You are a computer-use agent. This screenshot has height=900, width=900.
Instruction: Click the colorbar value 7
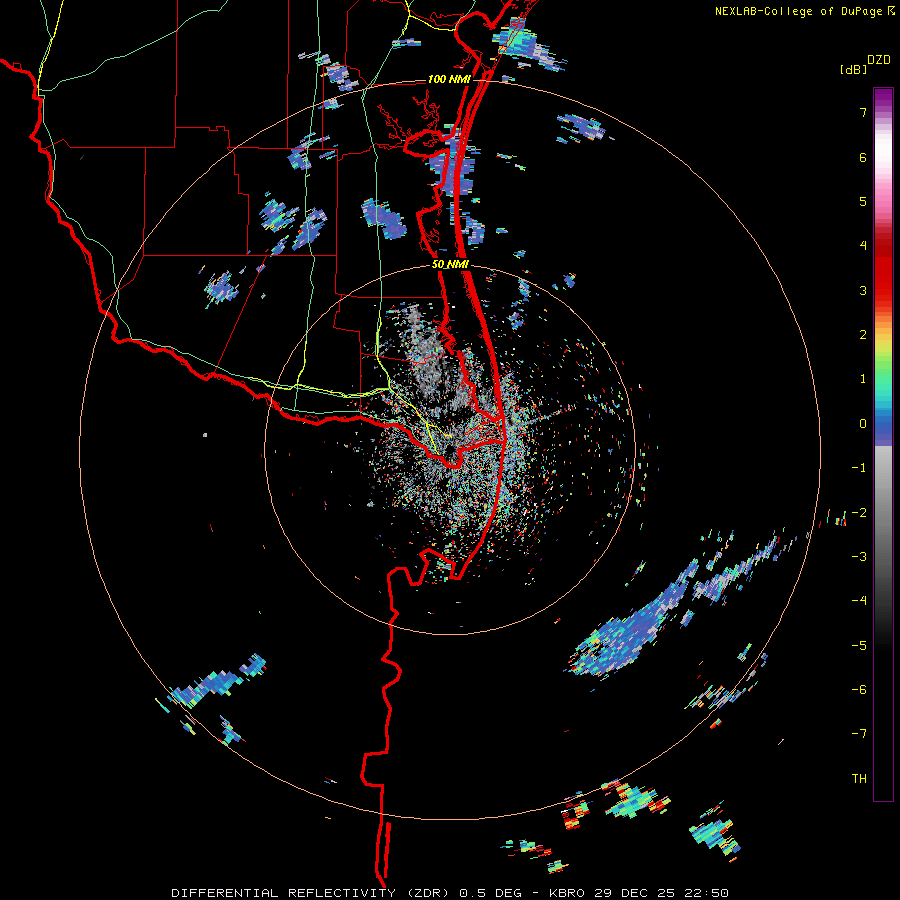tap(863, 112)
